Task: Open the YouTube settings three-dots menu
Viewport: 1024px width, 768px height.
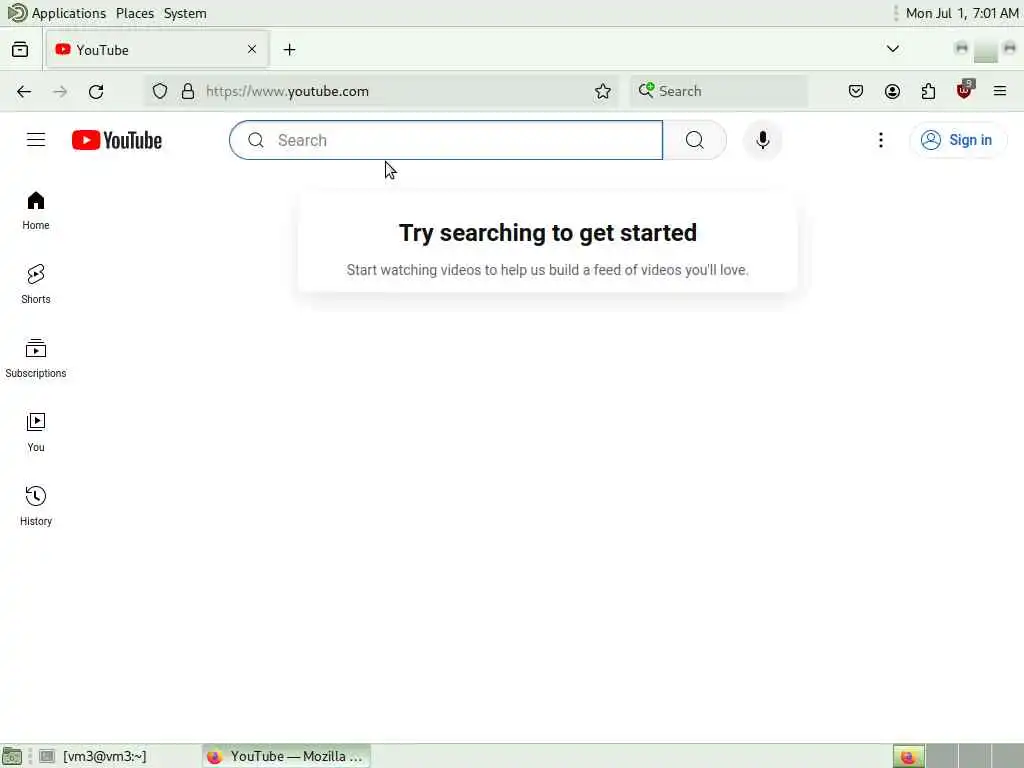Action: tap(881, 140)
